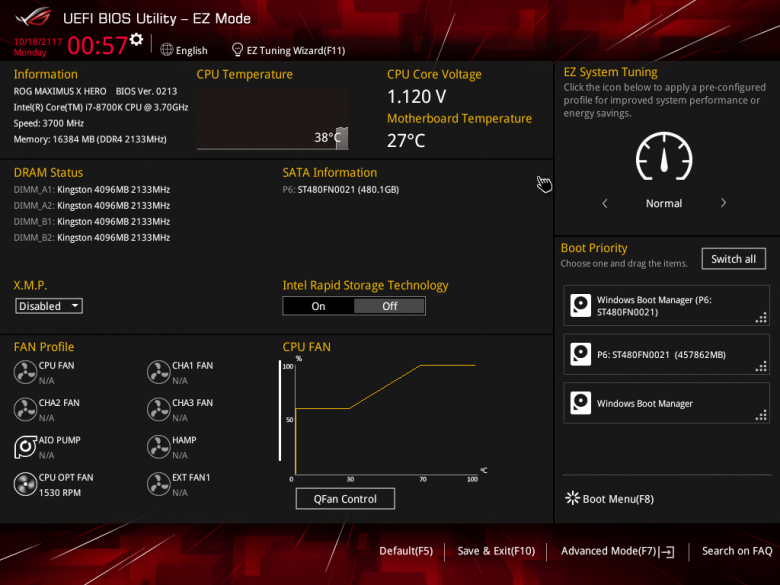Click DIMM_A1 Kingston 4096MB entry
The height and width of the screenshot is (585, 780).
[x=92, y=190]
